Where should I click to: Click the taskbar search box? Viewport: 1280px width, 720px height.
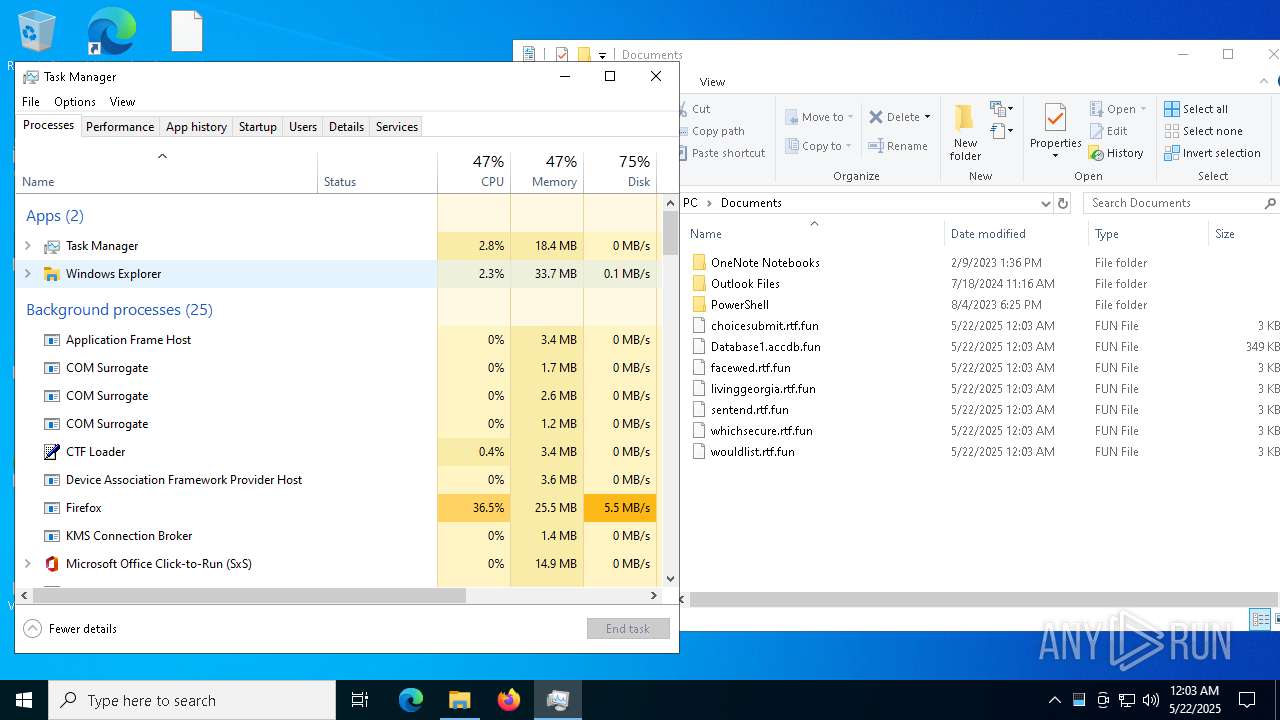[x=192, y=700]
